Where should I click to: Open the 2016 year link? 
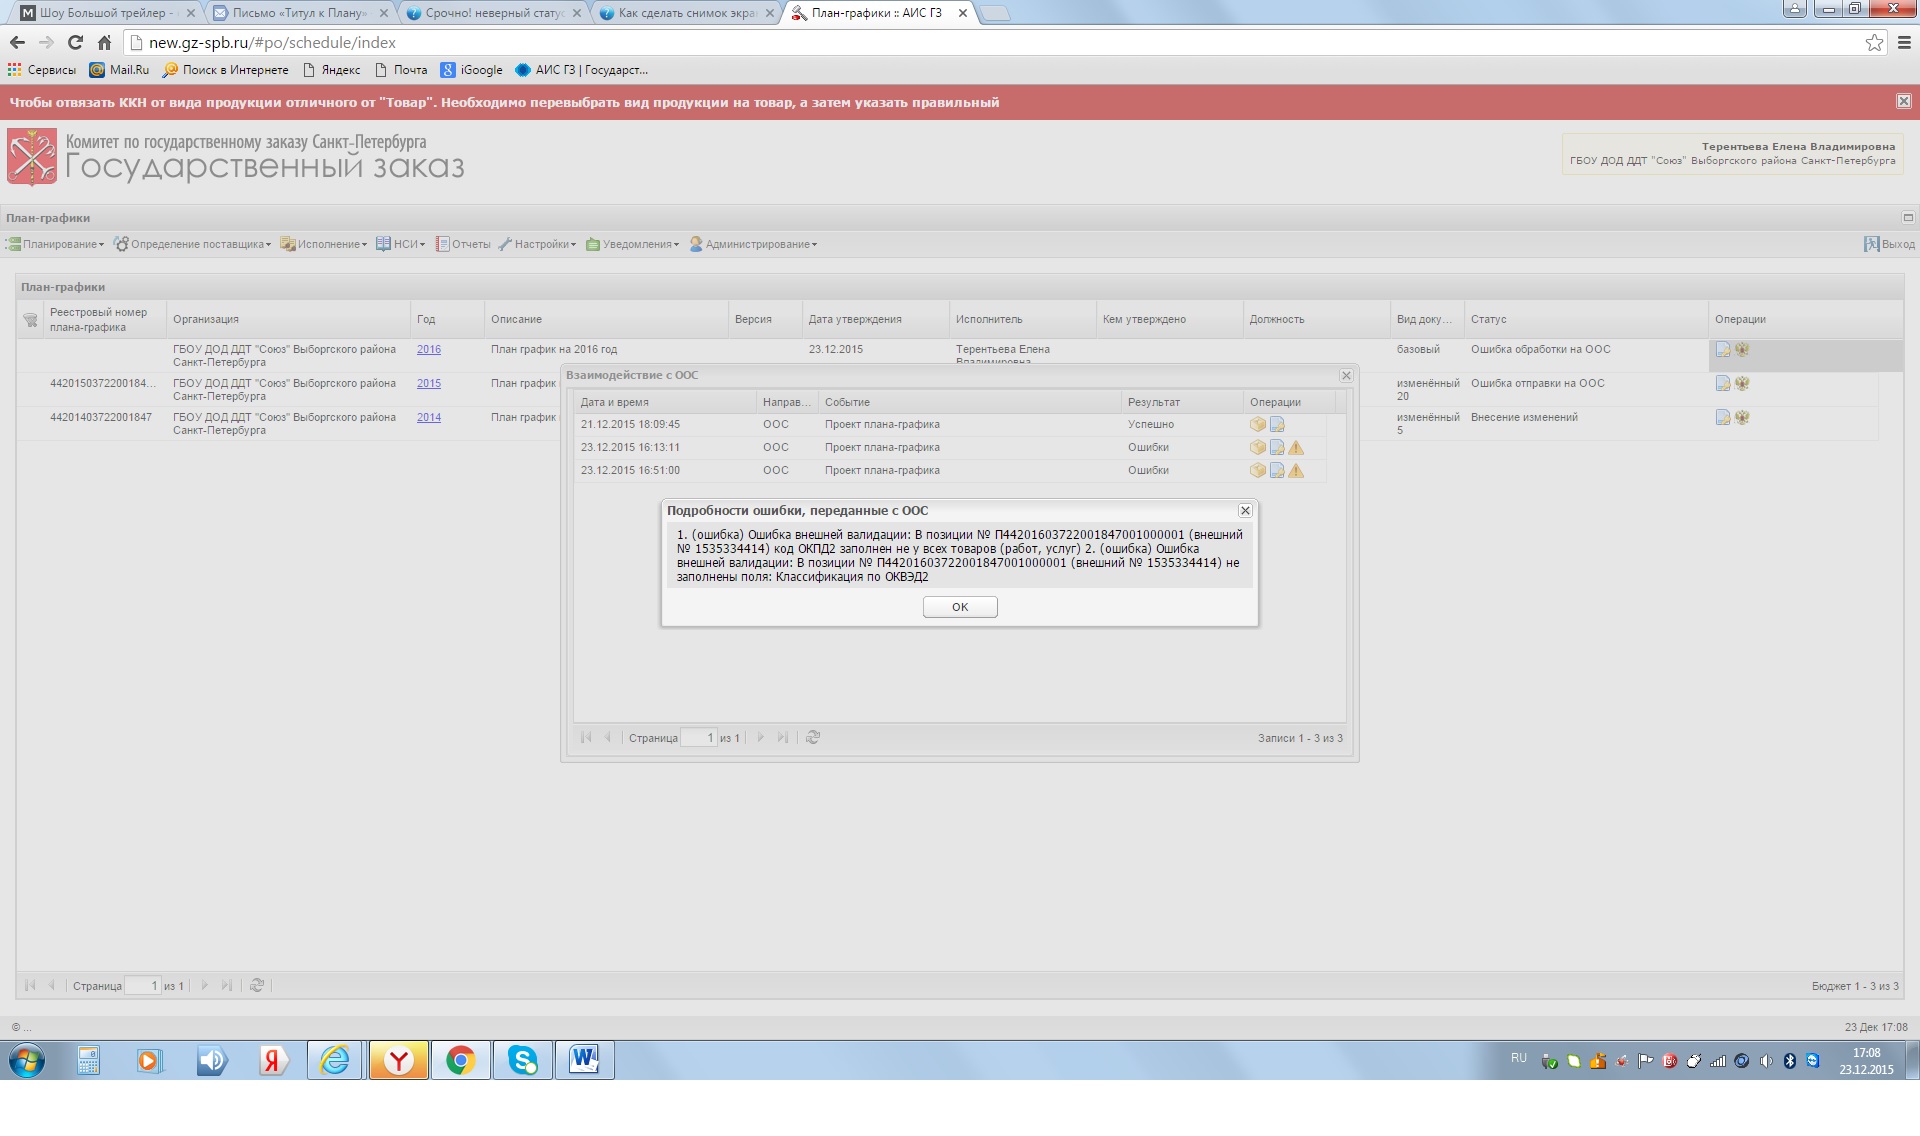click(428, 350)
